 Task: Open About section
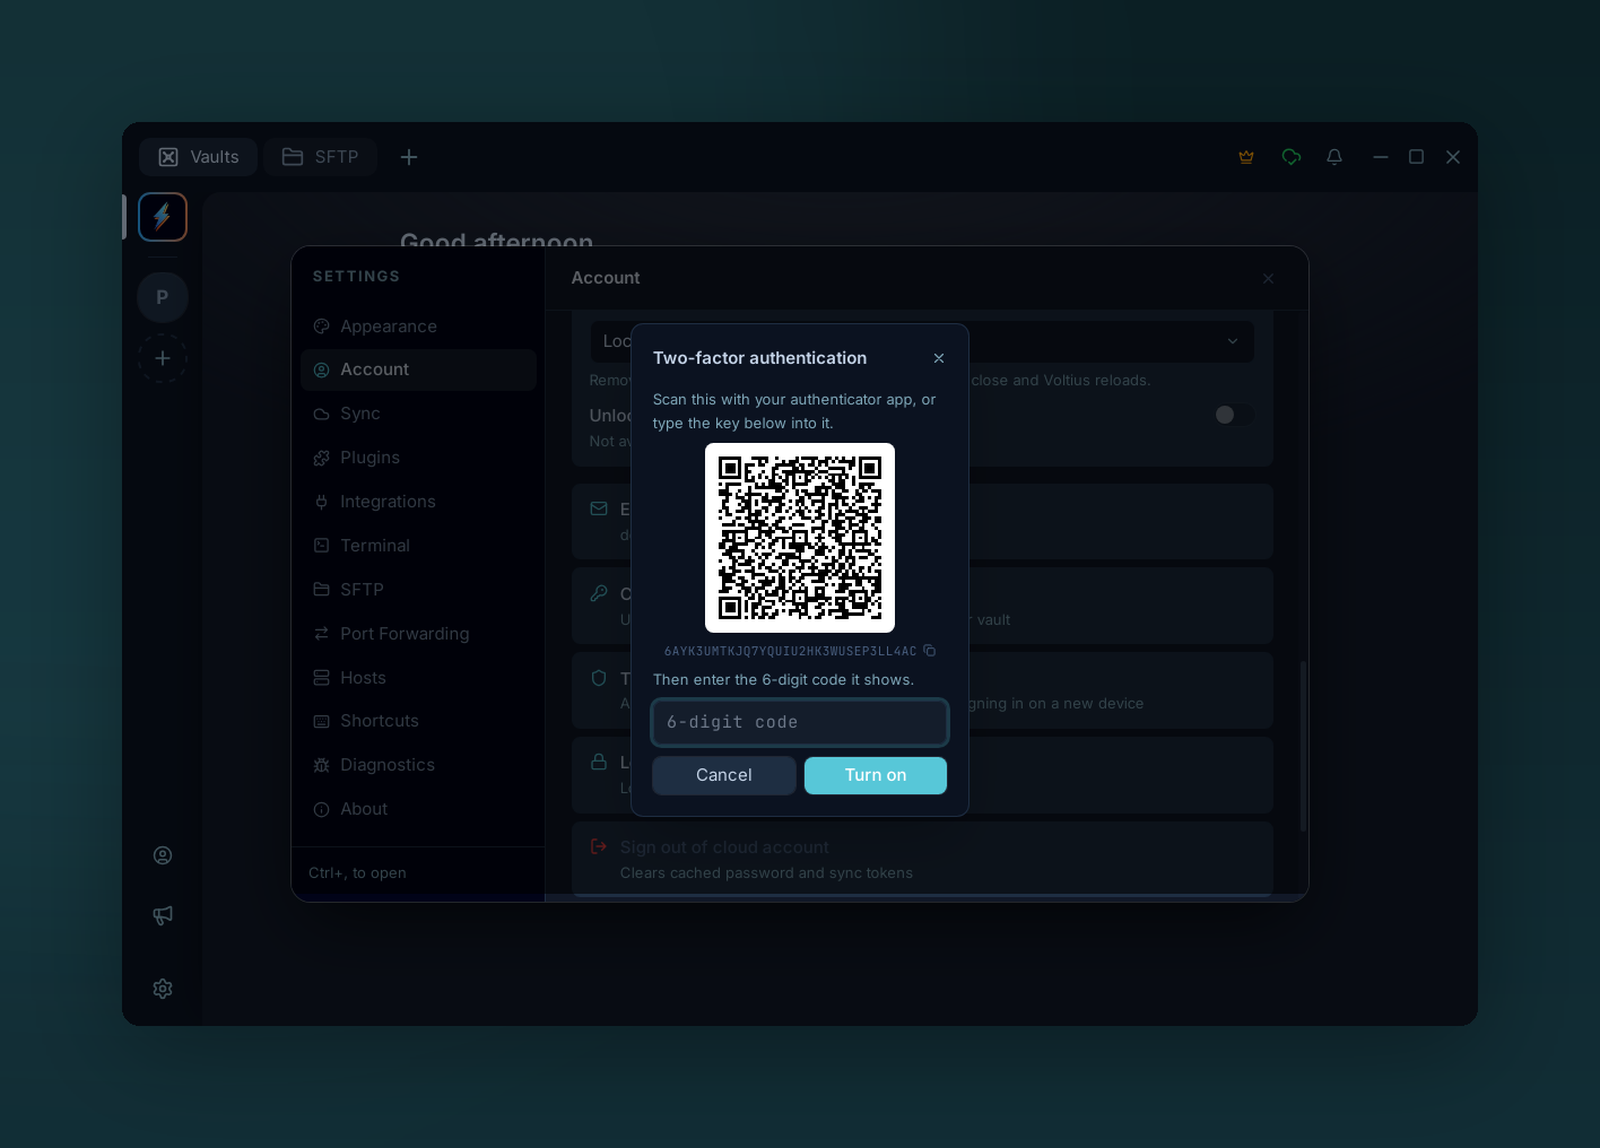[418, 809]
